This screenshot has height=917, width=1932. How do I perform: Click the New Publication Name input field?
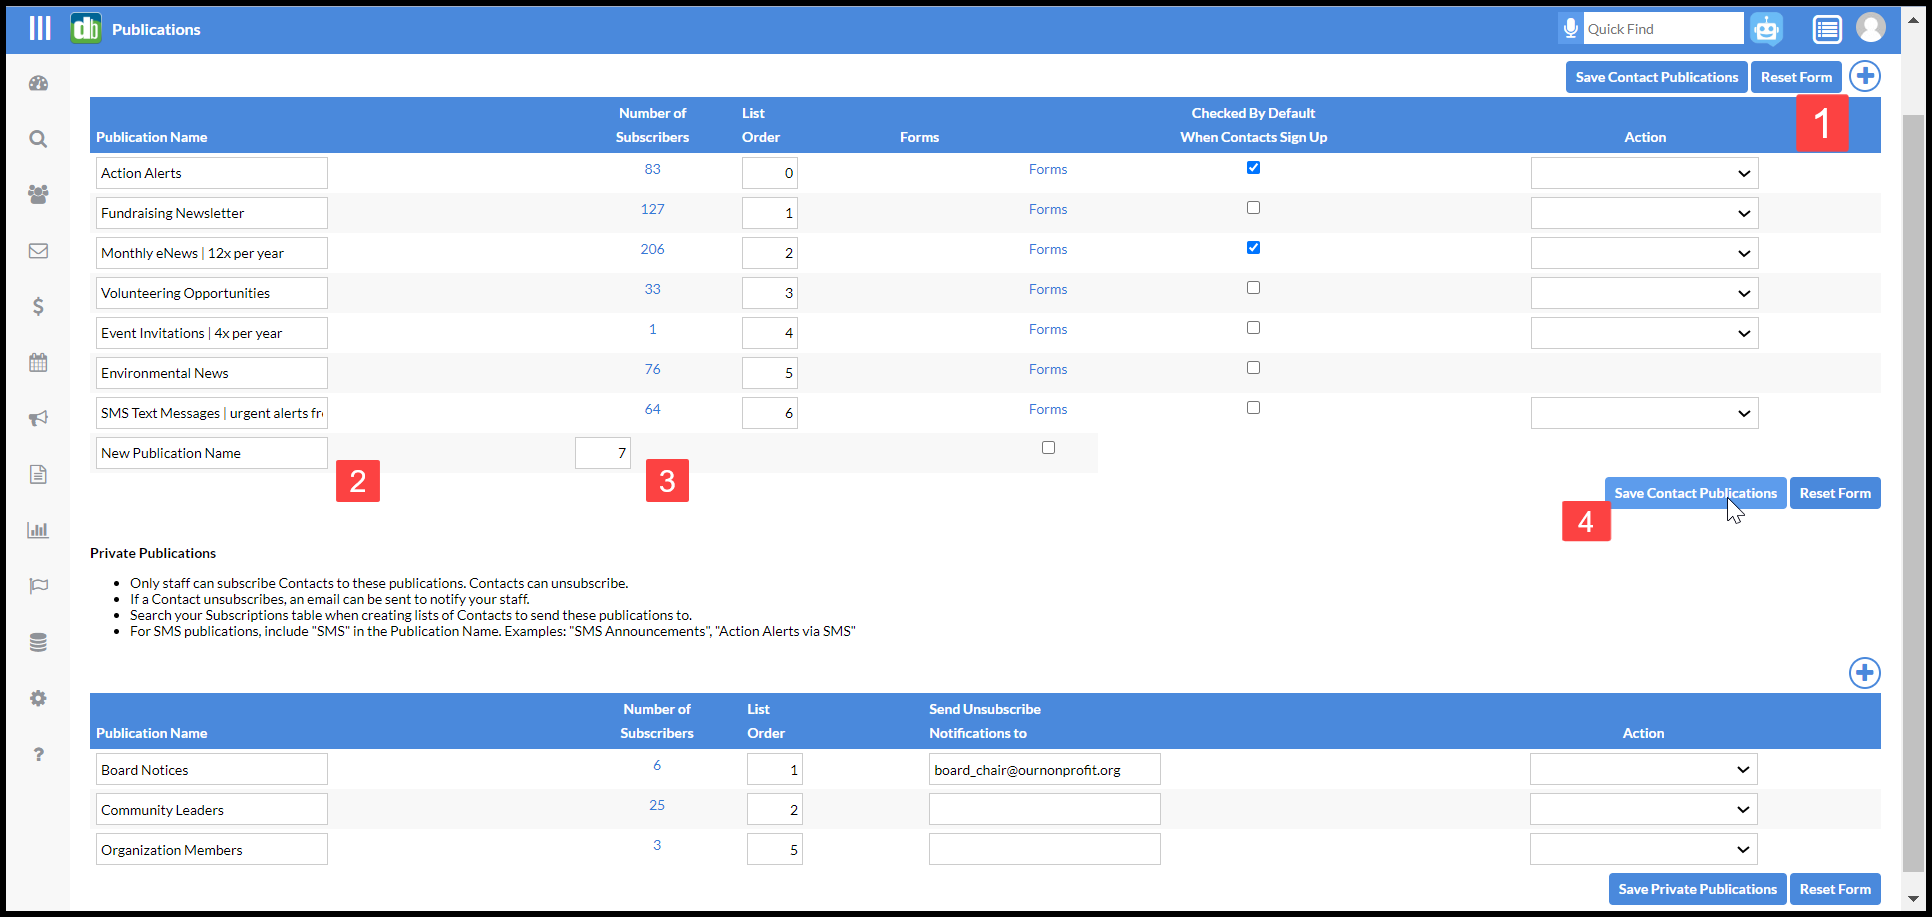pos(212,453)
